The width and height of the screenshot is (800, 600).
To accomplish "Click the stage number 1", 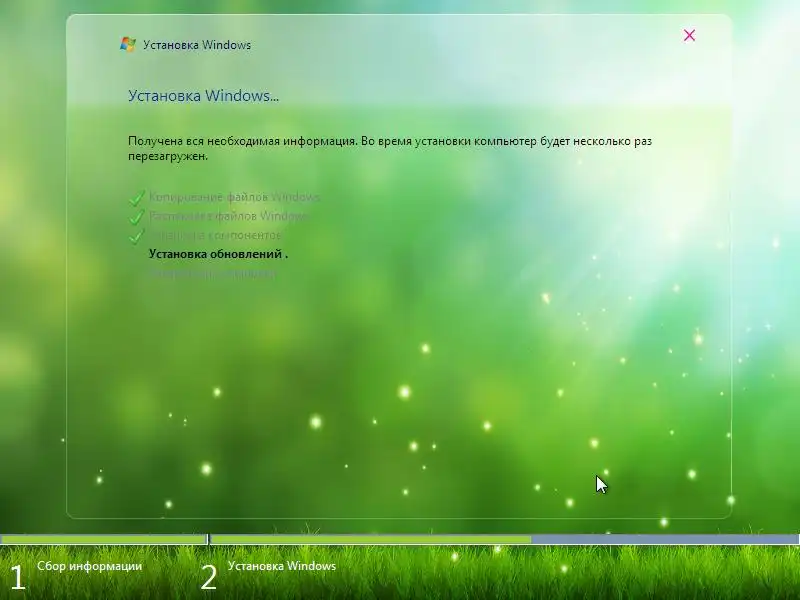I will 18,578.
